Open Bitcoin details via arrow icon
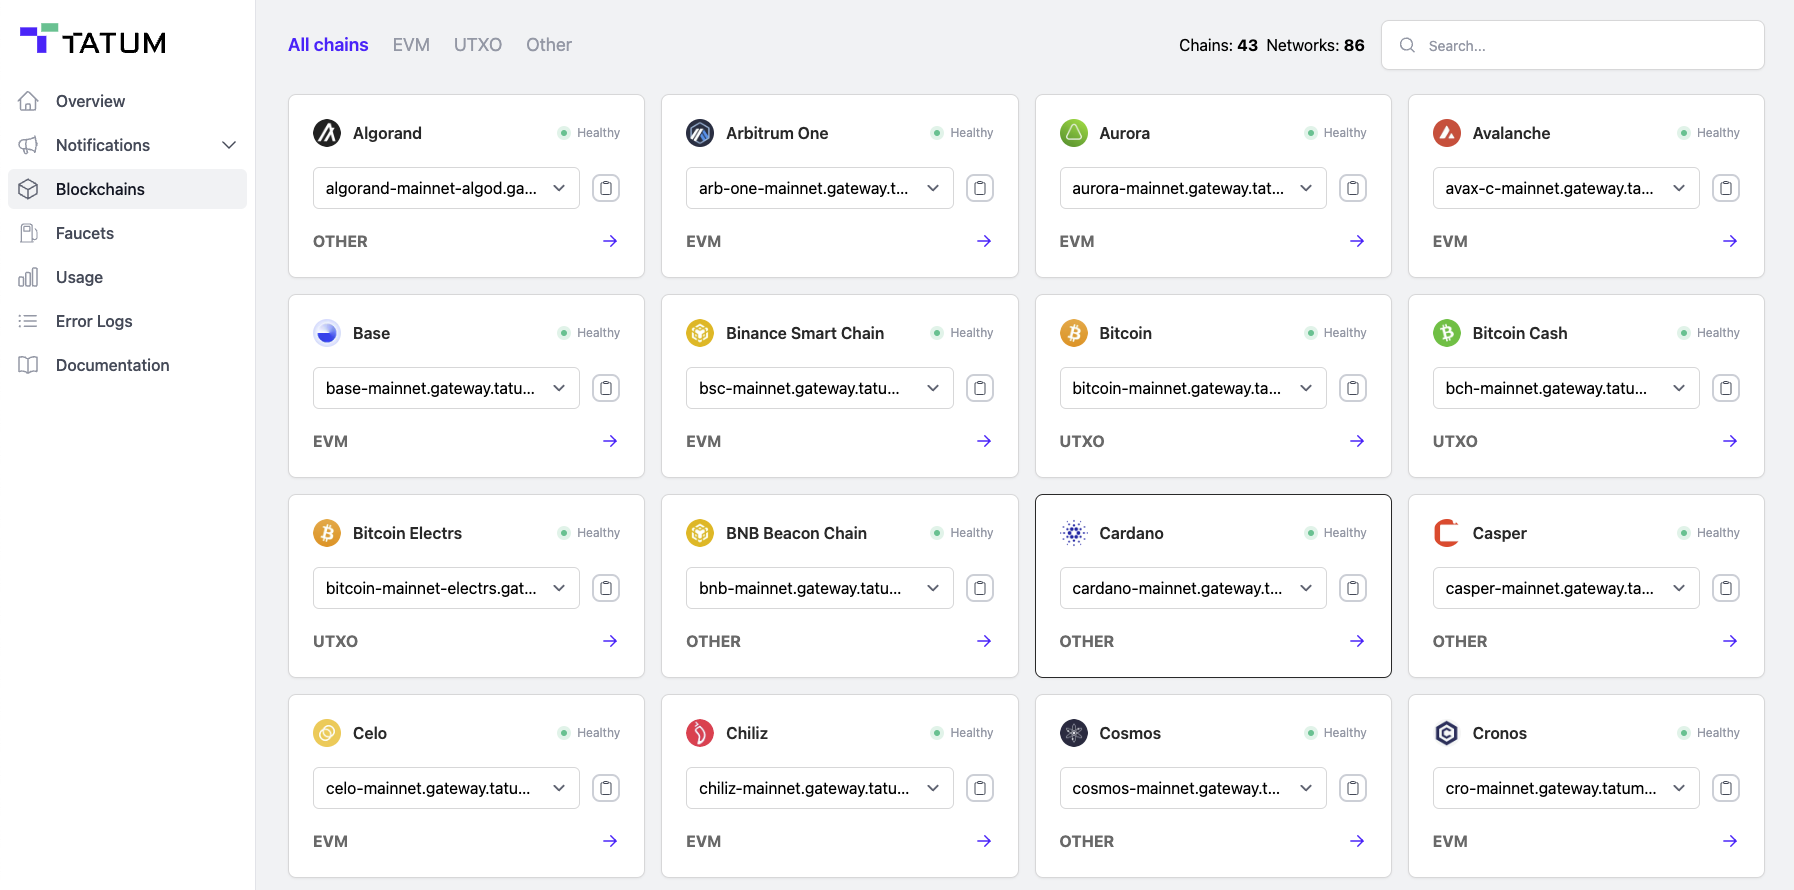Screen dimensions: 1794x890 point(1357,441)
